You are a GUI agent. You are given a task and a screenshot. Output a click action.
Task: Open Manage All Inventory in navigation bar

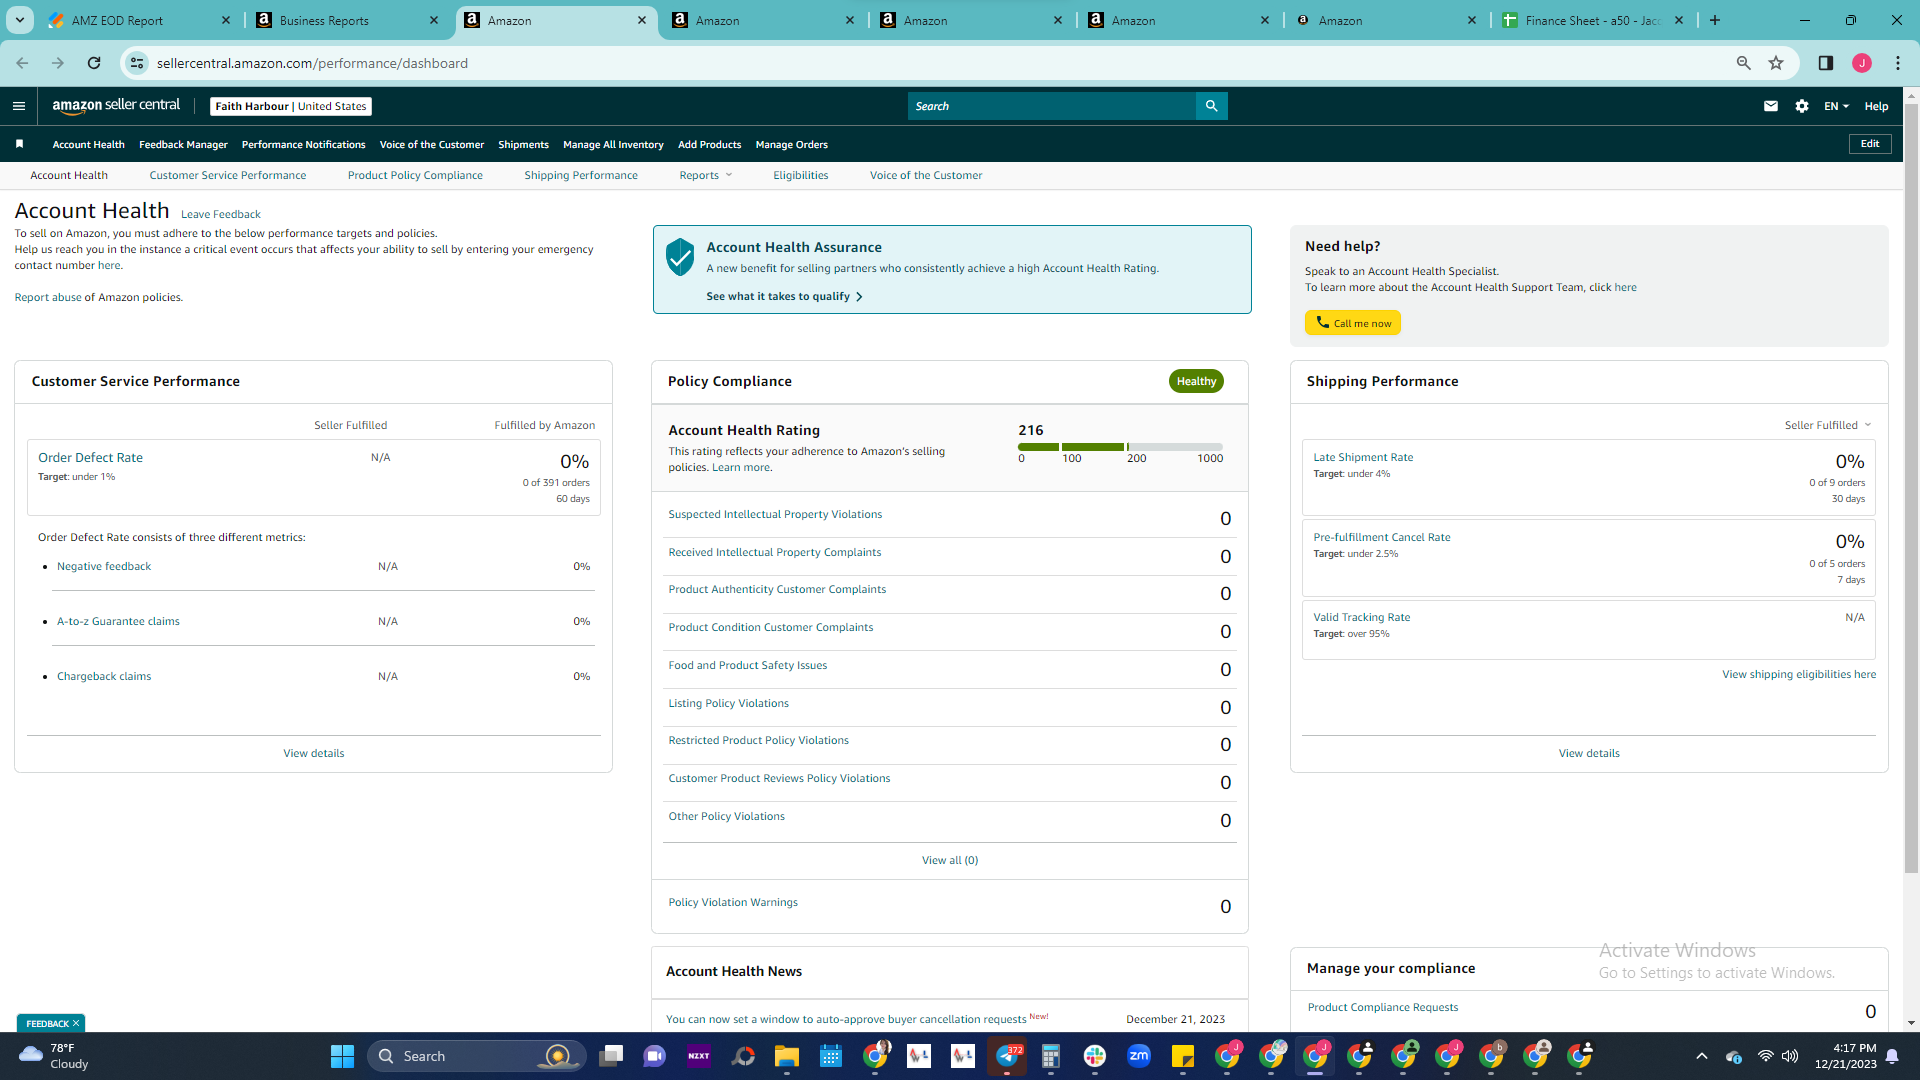pyautogui.click(x=613, y=144)
